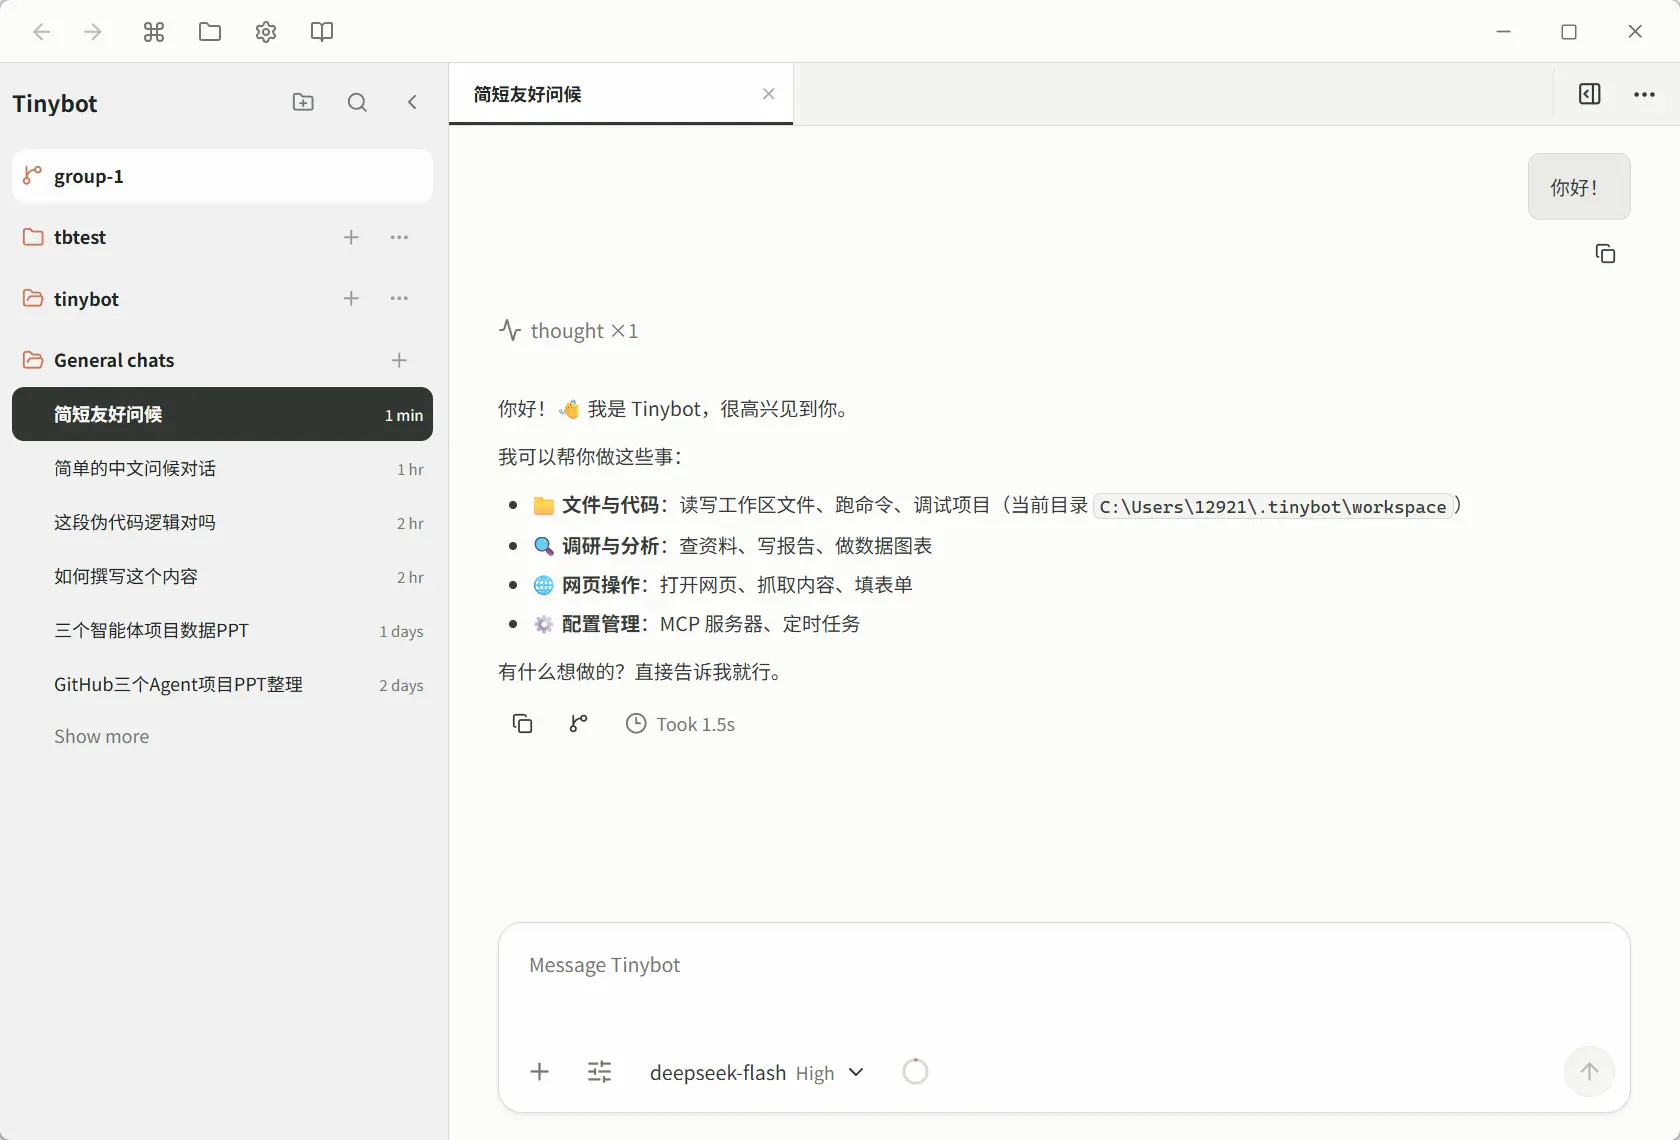The image size is (1680, 1140).
Task: Close the 简短友好问候 tab
Action: [769, 94]
